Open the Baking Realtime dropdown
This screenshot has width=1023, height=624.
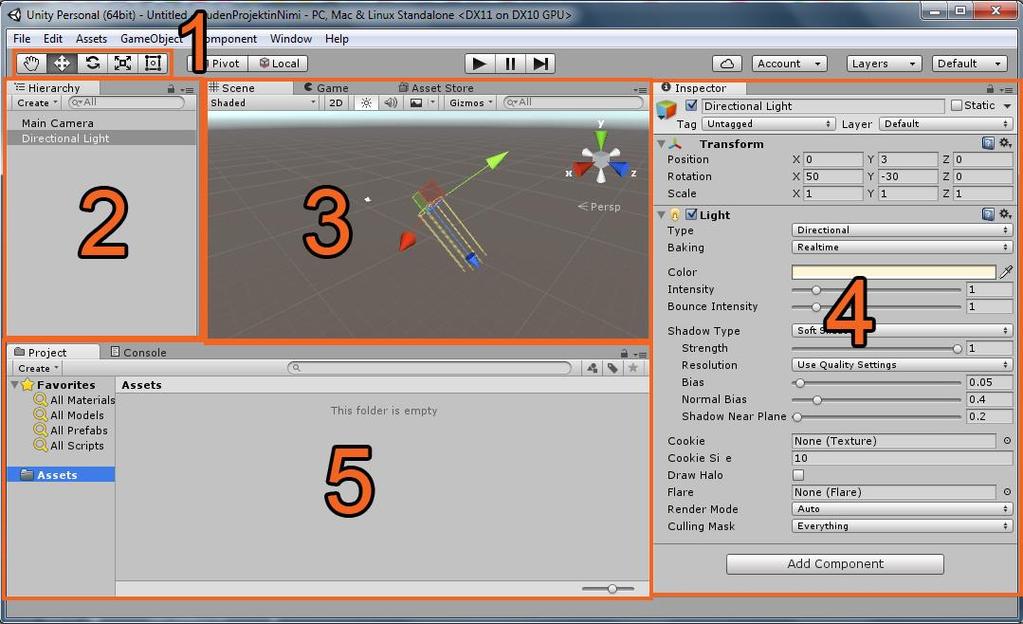tap(902, 247)
